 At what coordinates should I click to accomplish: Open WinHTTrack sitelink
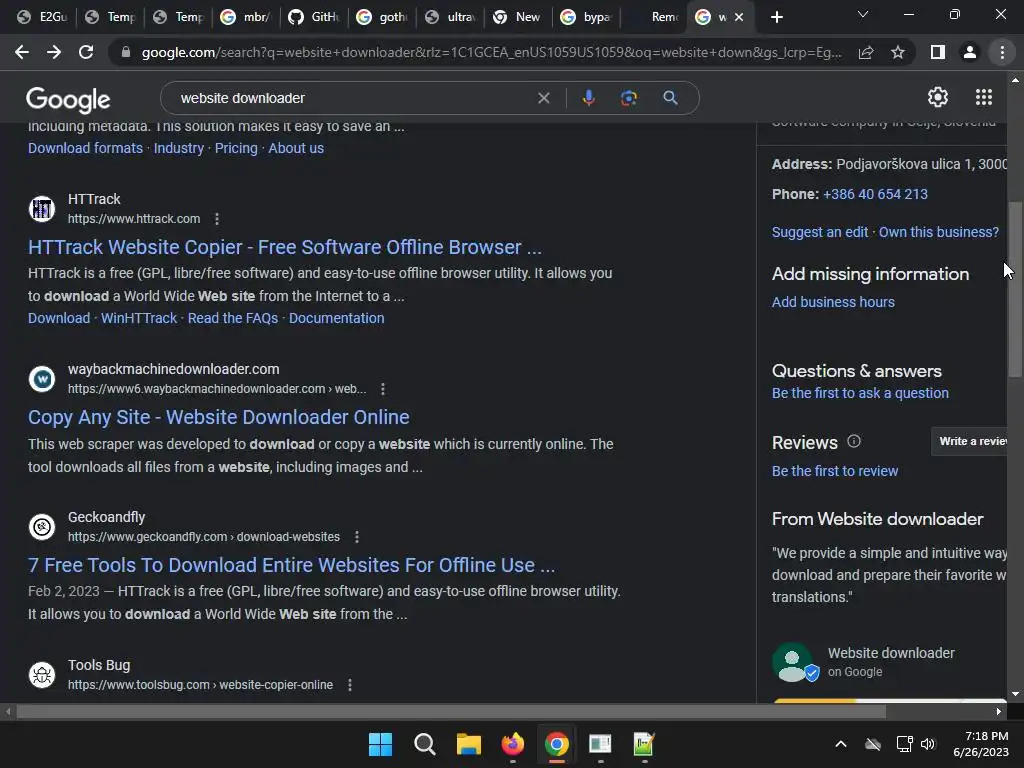coord(138,318)
